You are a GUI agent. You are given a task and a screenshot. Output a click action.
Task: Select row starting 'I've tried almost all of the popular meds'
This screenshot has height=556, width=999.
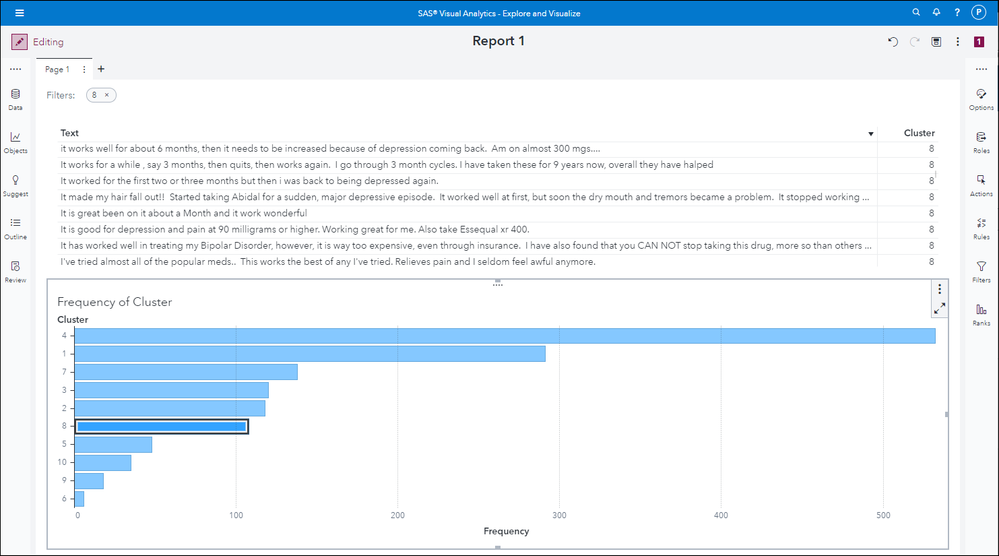tap(498, 262)
